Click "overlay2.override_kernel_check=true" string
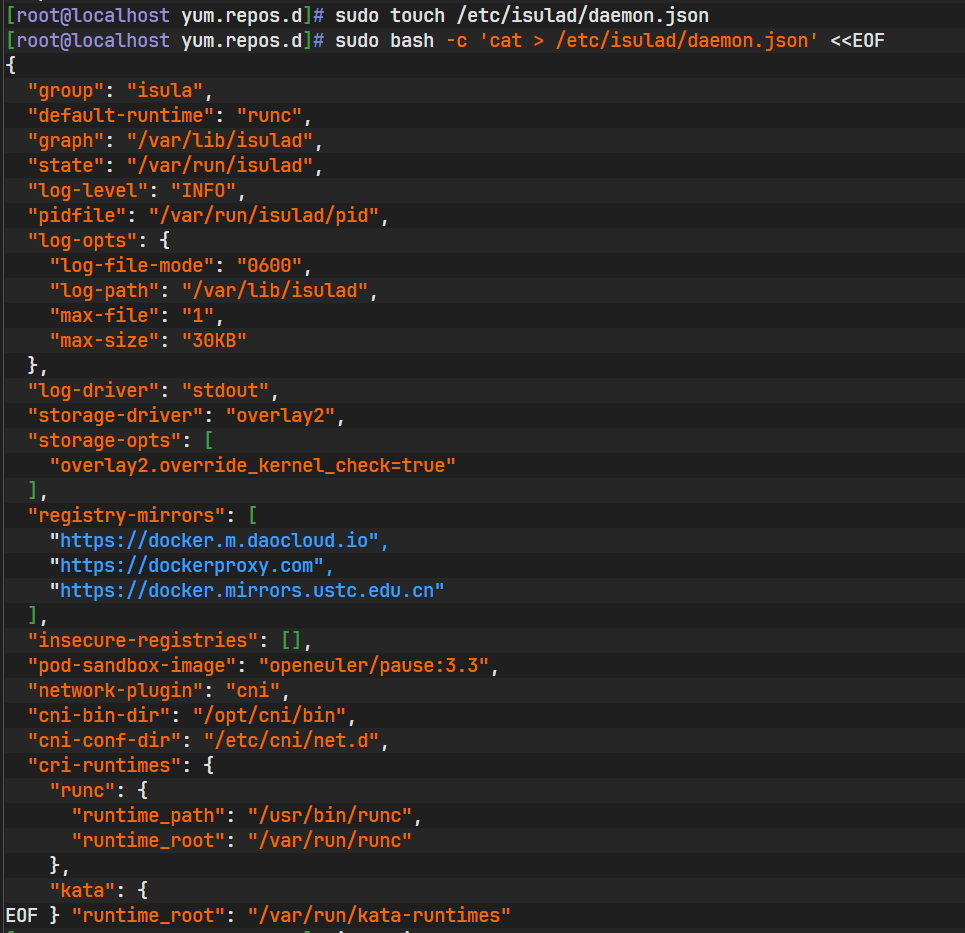 (253, 465)
